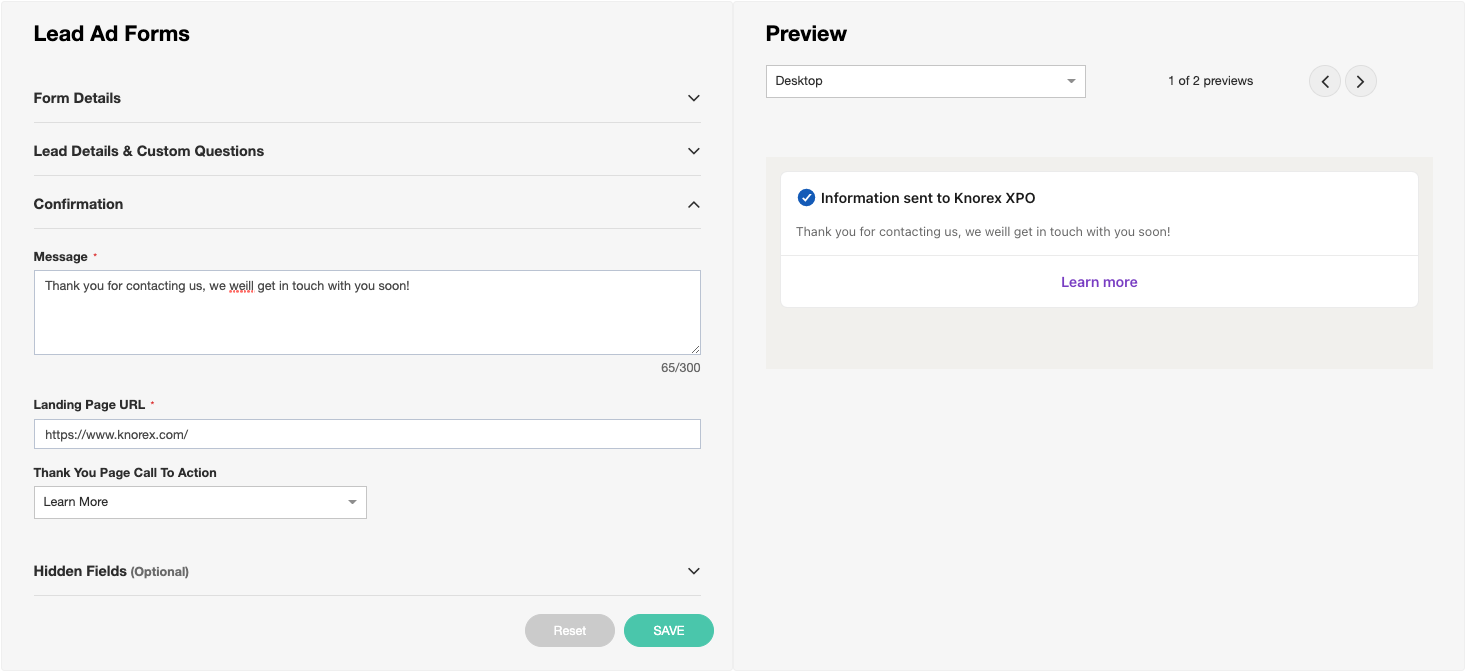Click the Form Details section title
Viewport: 1466px width, 671px height.
77,98
